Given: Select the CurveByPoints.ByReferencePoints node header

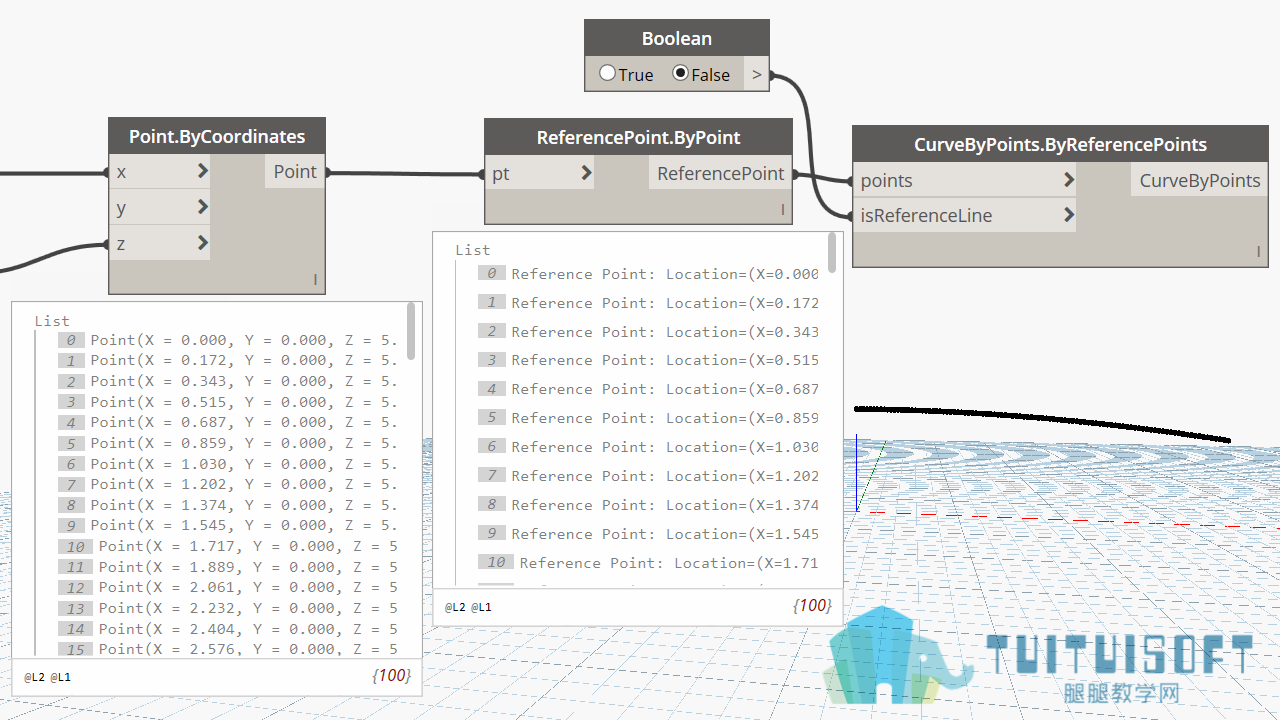Looking at the screenshot, I should pos(1060,144).
